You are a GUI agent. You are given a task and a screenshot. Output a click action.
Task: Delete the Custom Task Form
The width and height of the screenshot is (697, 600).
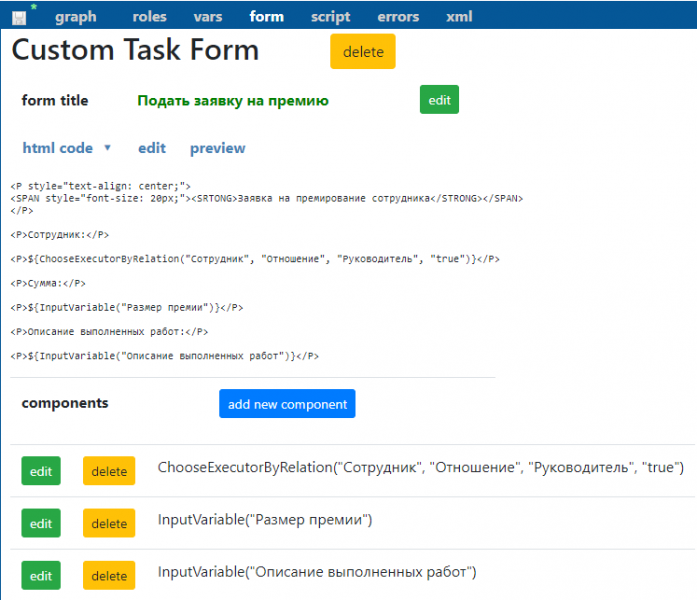(363, 52)
